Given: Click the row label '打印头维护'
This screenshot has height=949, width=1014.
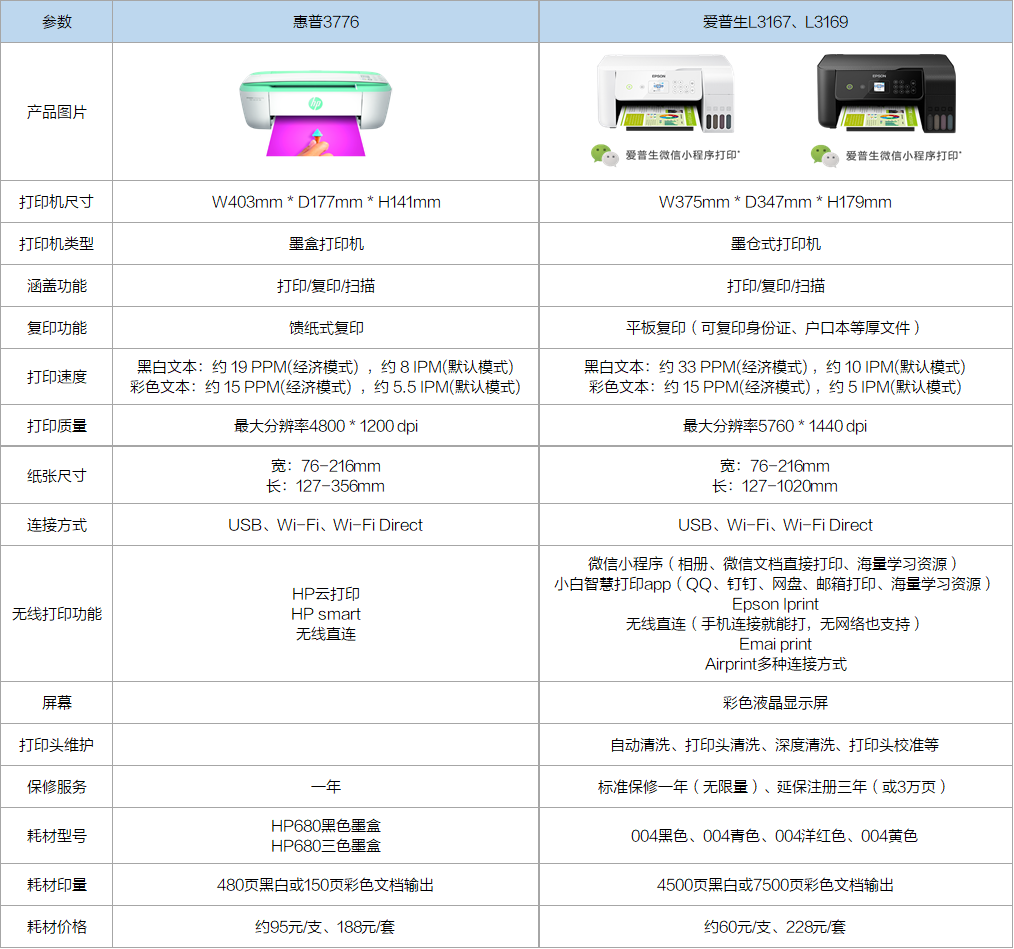Looking at the screenshot, I should pyautogui.click(x=56, y=745).
